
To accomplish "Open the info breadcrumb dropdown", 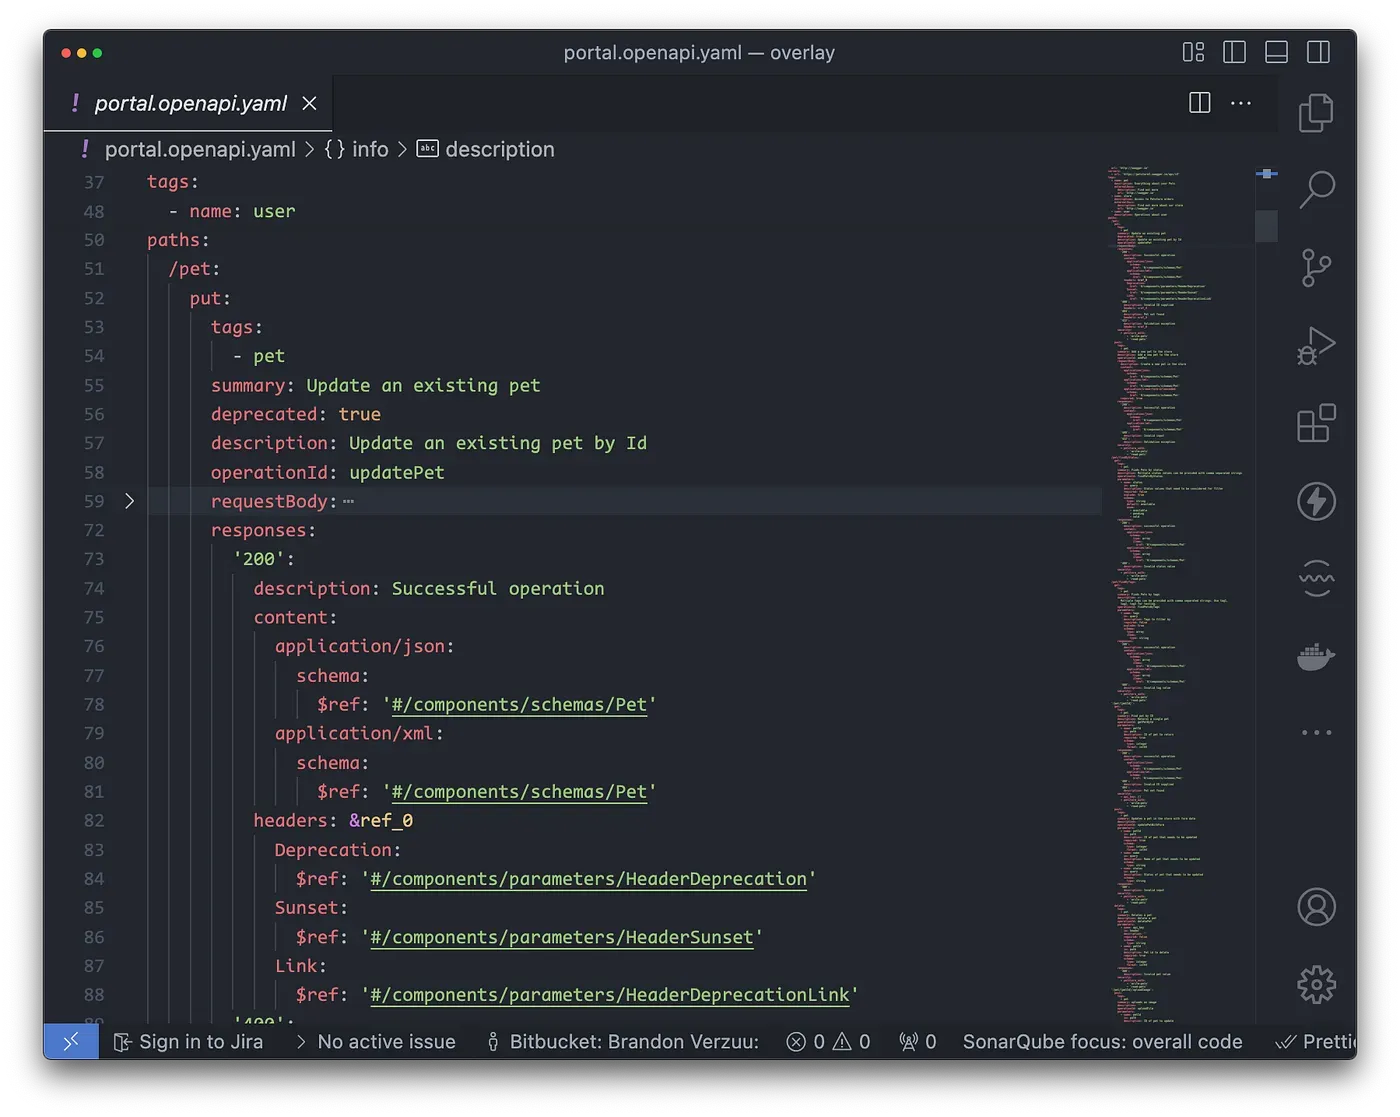I will pos(369,149).
